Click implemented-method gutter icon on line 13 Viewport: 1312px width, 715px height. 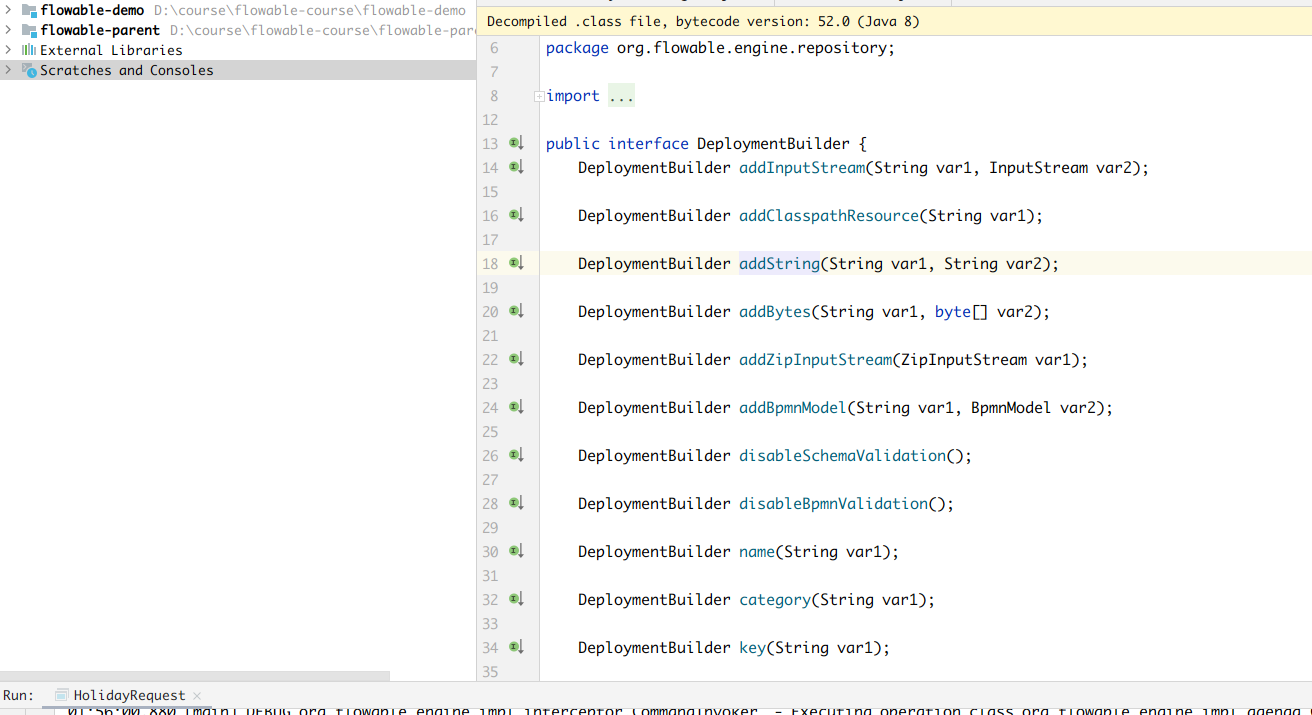pos(516,143)
